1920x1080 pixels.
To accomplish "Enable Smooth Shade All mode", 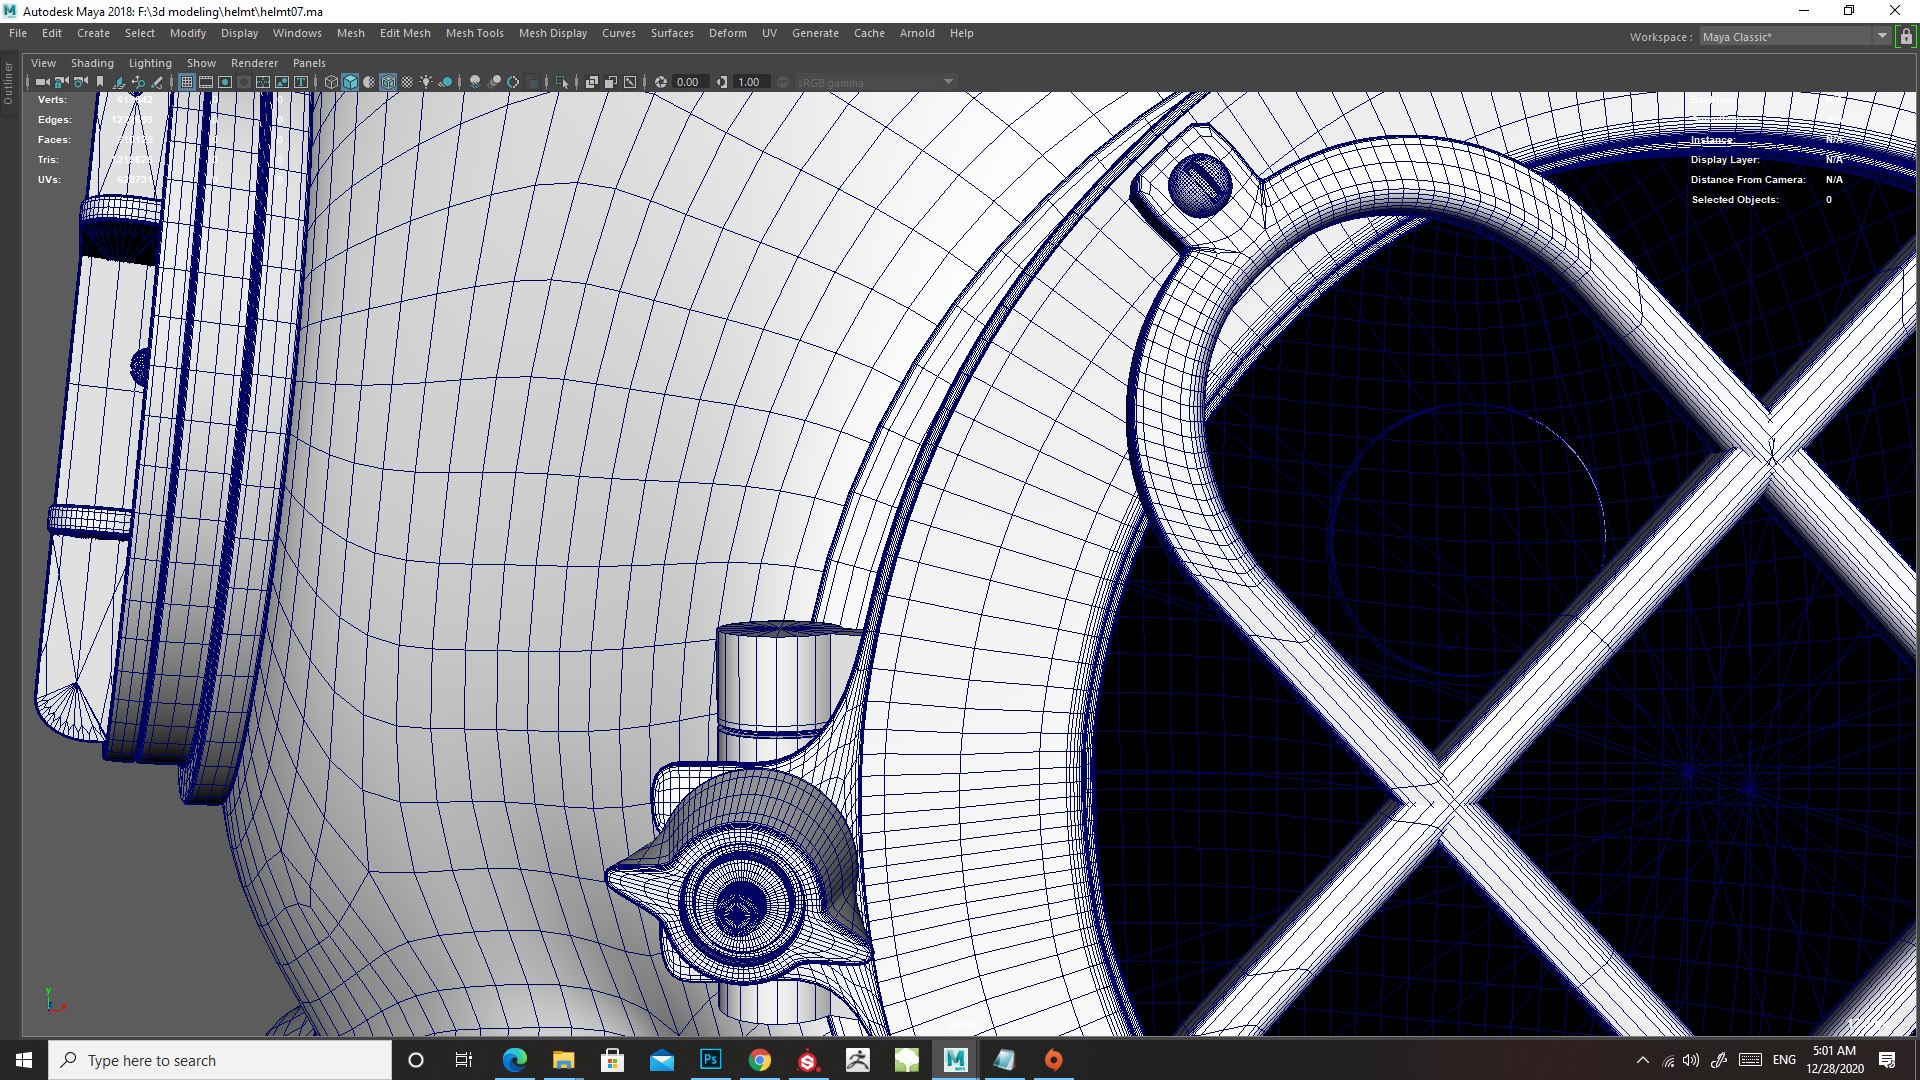I will (350, 82).
